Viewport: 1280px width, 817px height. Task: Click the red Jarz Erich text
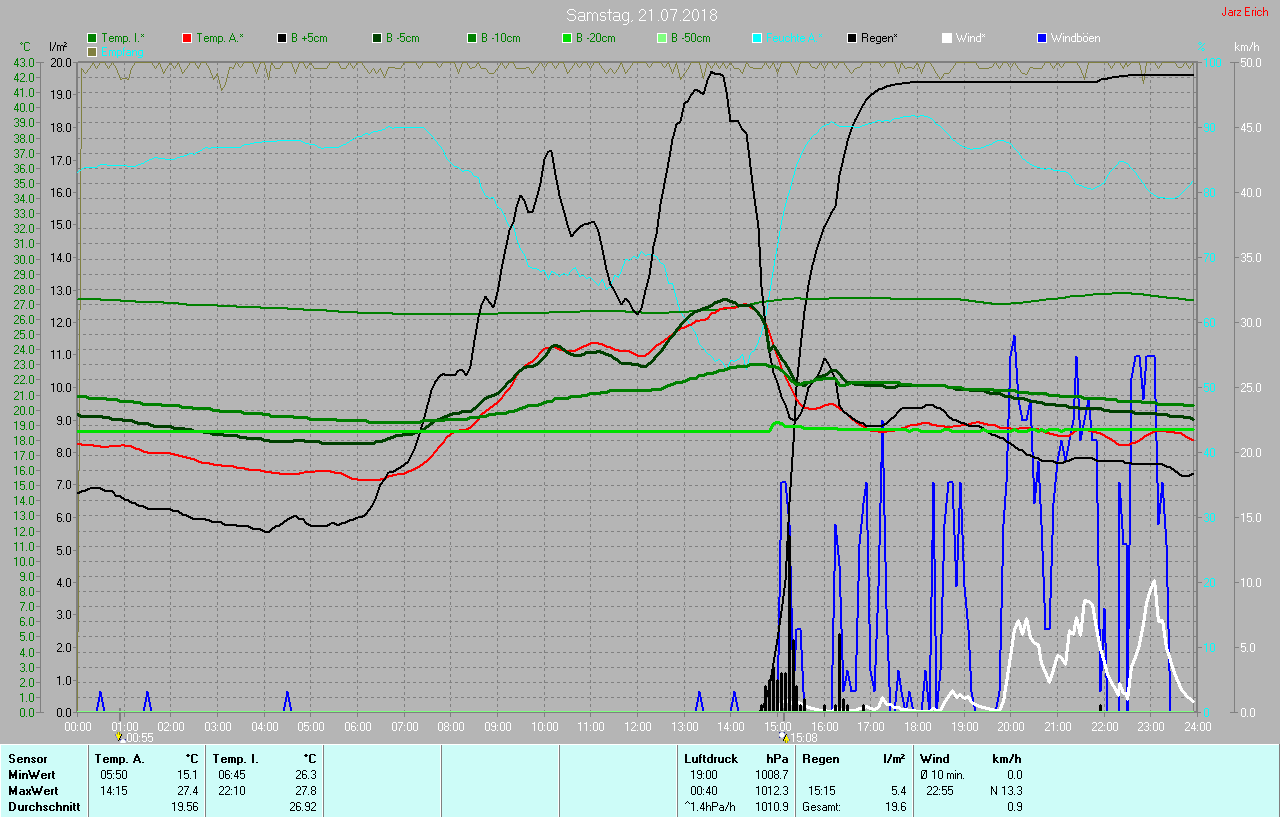(1245, 12)
